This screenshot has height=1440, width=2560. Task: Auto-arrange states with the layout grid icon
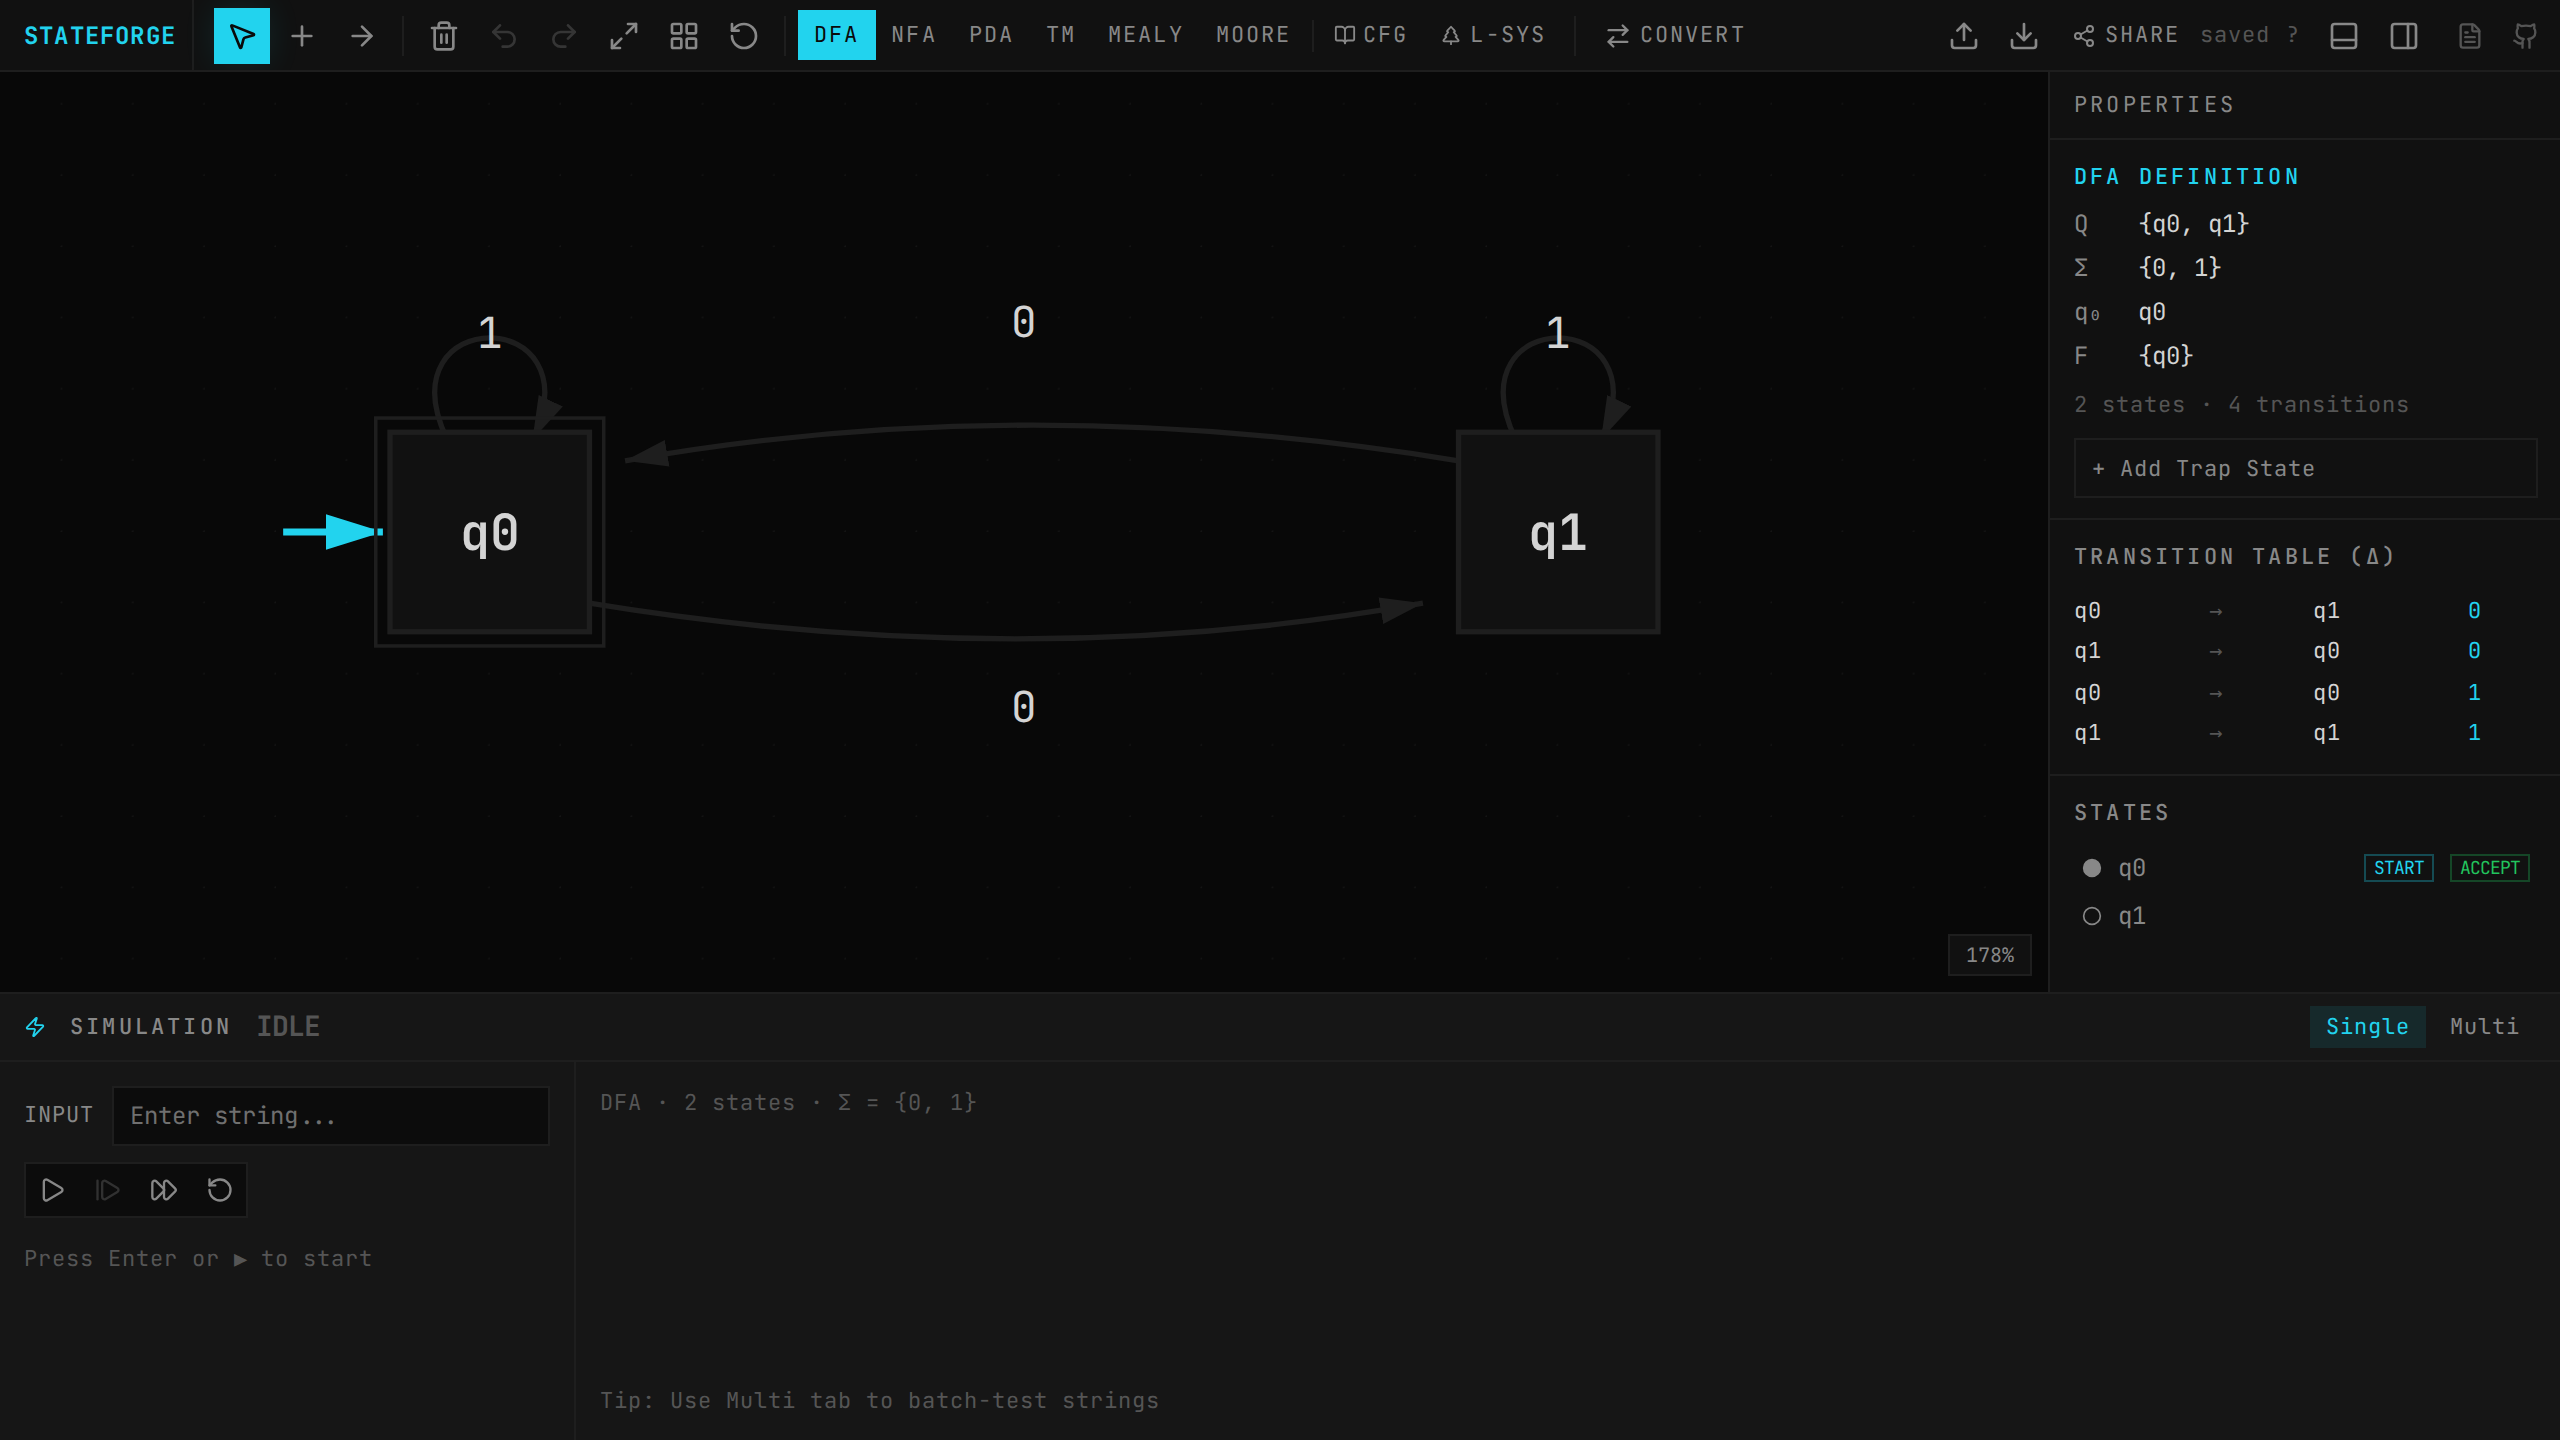click(684, 35)
